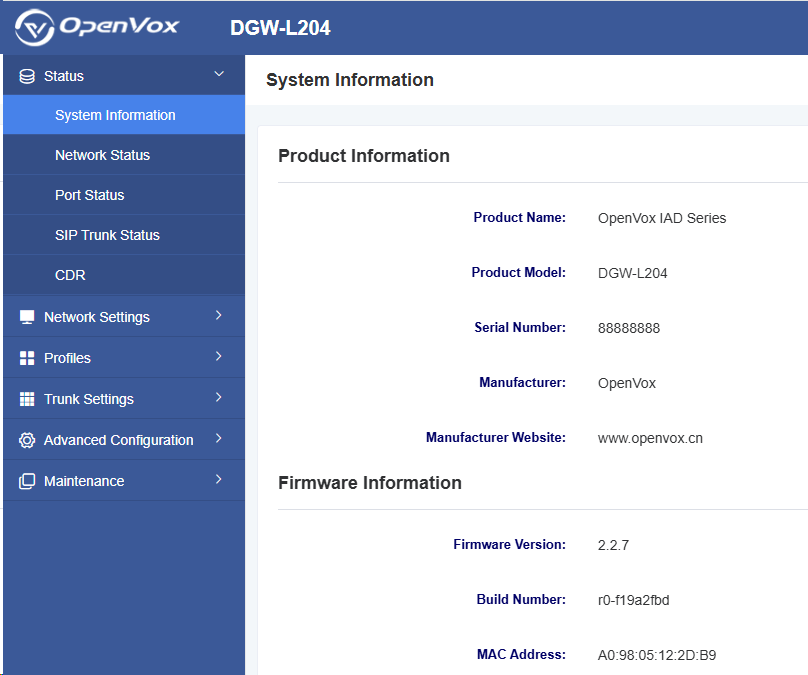Expand the Maintenance chevron

point(219,479)
